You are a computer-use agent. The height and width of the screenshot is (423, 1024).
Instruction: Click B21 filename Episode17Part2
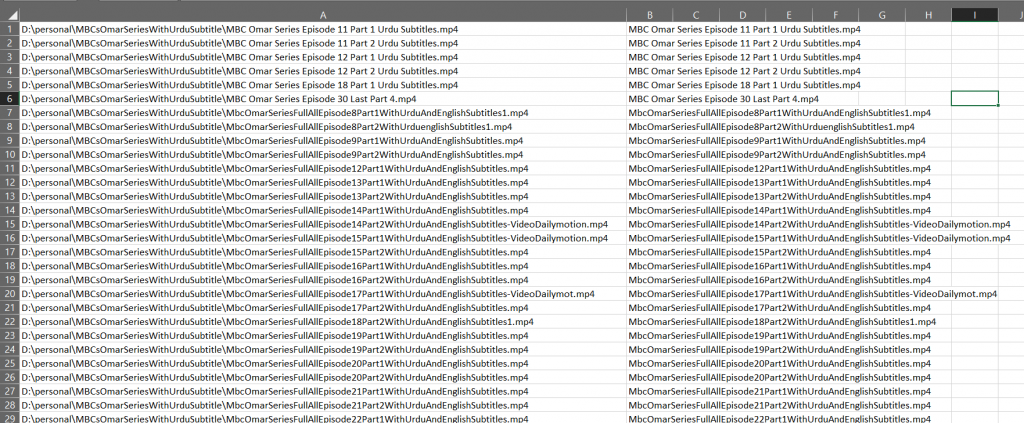coord(780,307)
